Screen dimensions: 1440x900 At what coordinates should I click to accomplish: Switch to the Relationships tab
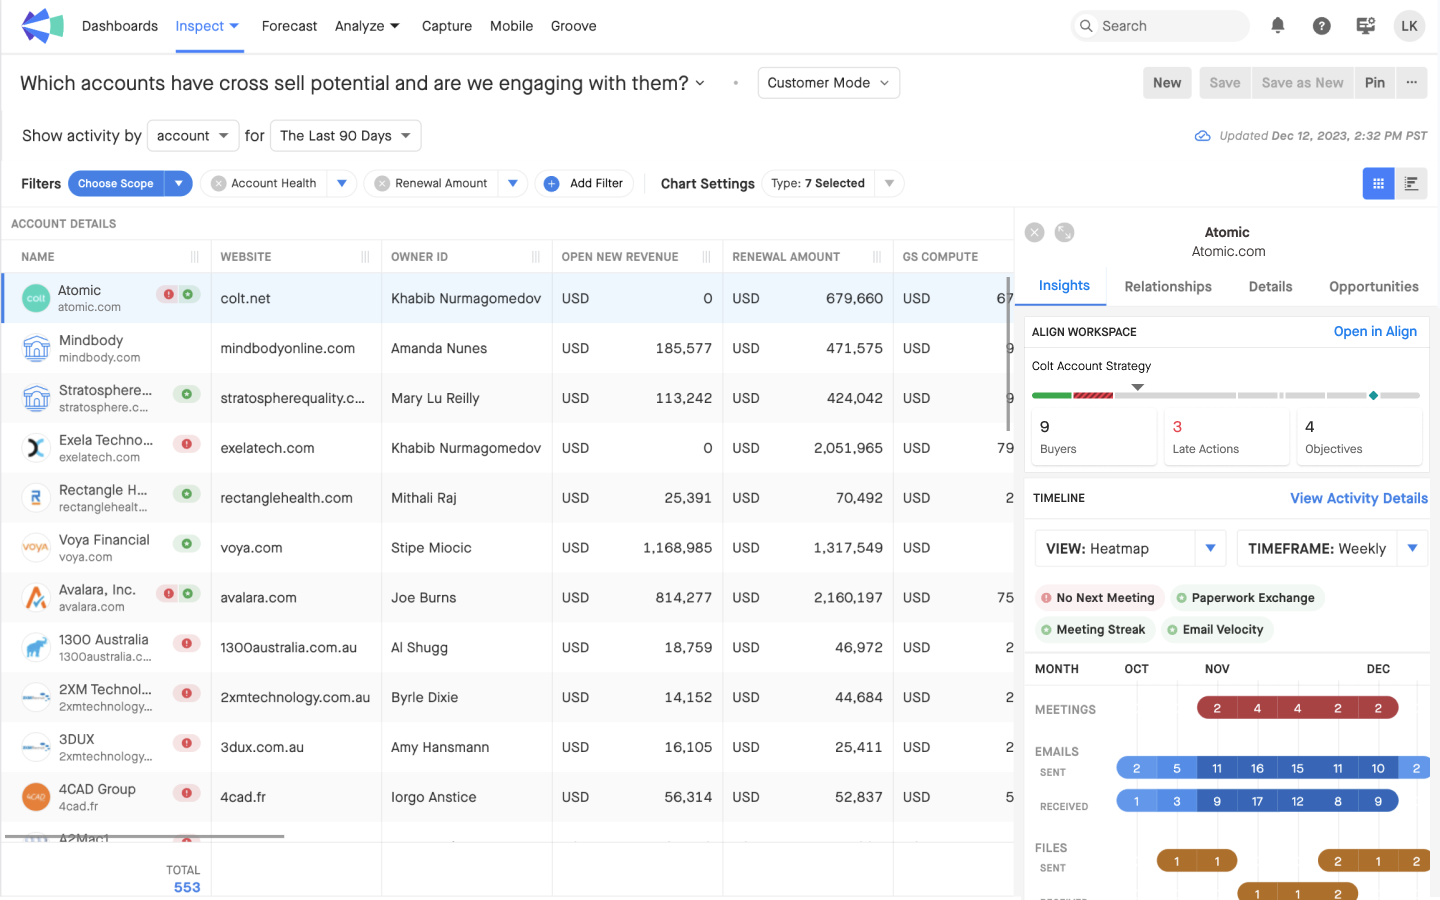coord(1168,287)
